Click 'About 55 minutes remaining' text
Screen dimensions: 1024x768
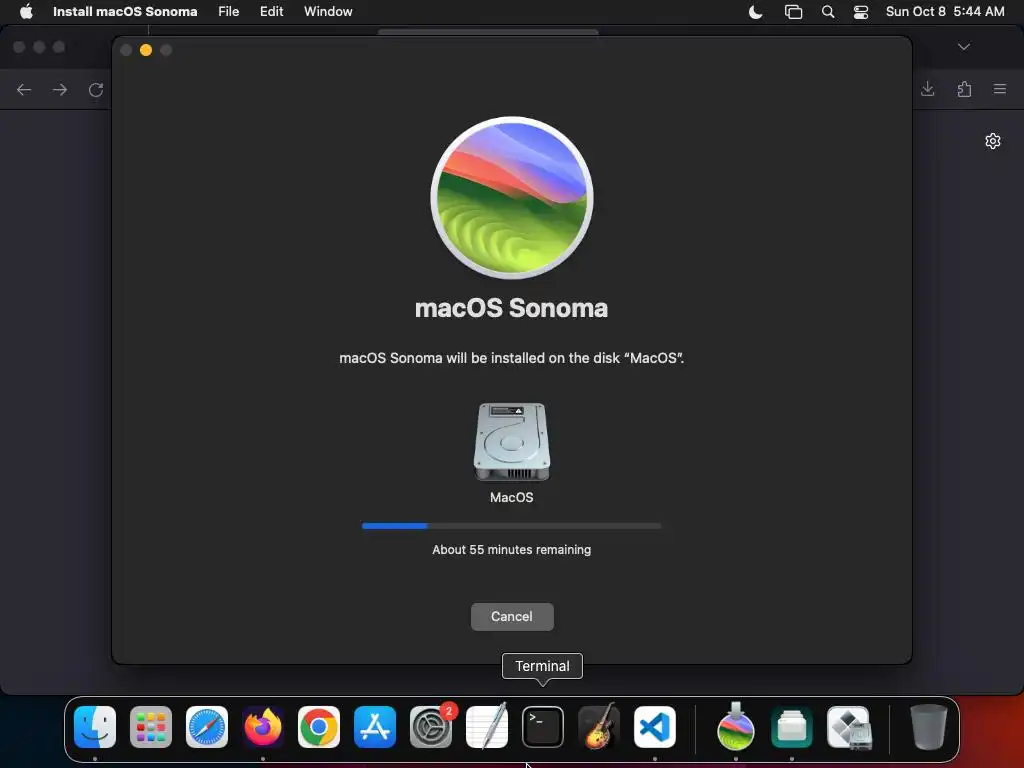pos(512,550)
